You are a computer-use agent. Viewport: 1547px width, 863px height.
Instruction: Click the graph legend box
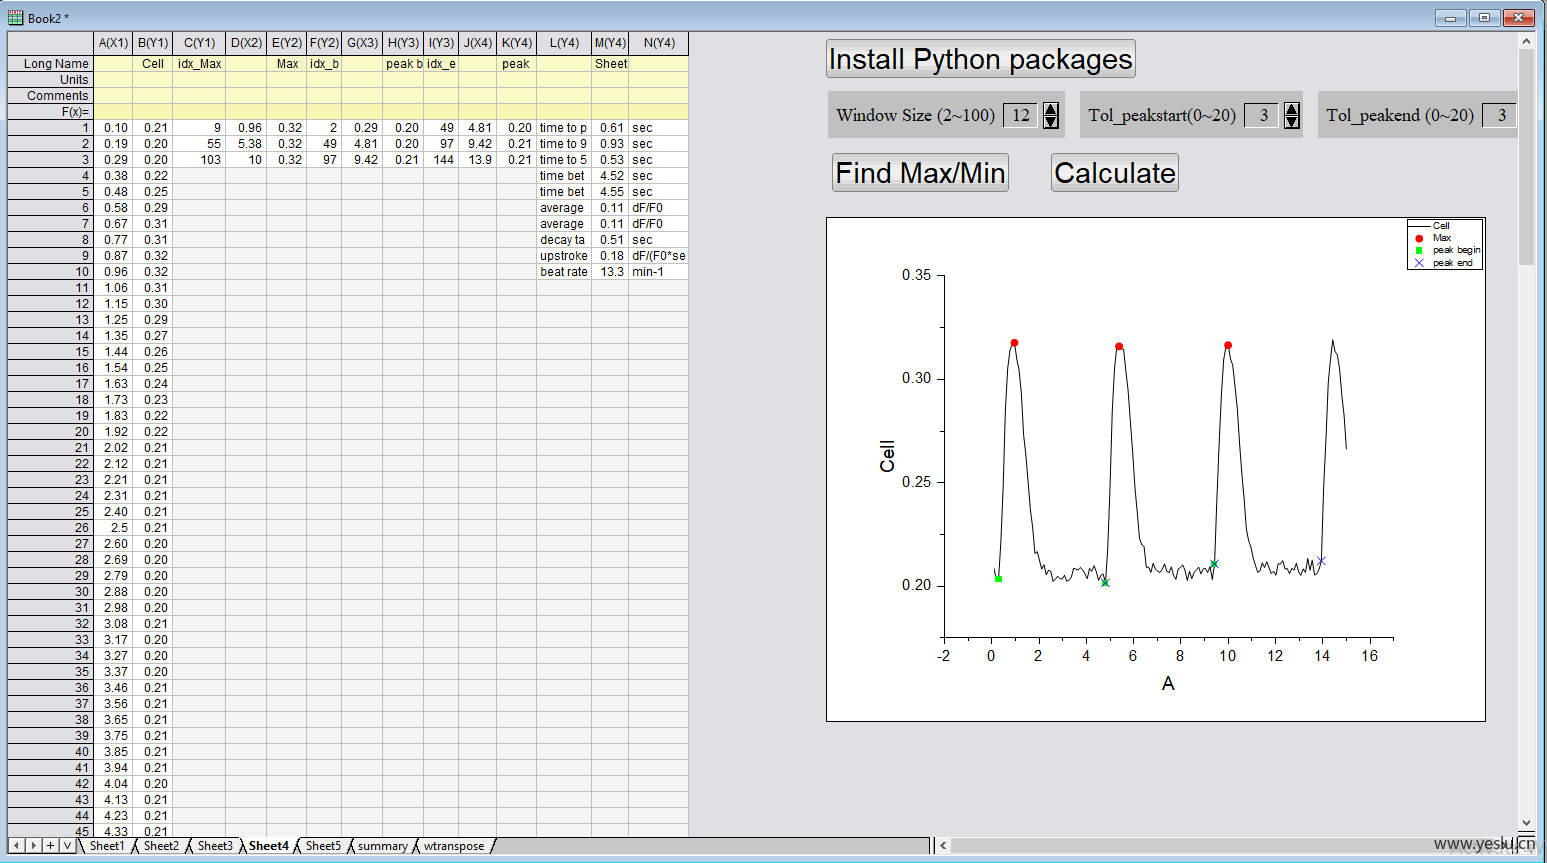point(1445,245)
